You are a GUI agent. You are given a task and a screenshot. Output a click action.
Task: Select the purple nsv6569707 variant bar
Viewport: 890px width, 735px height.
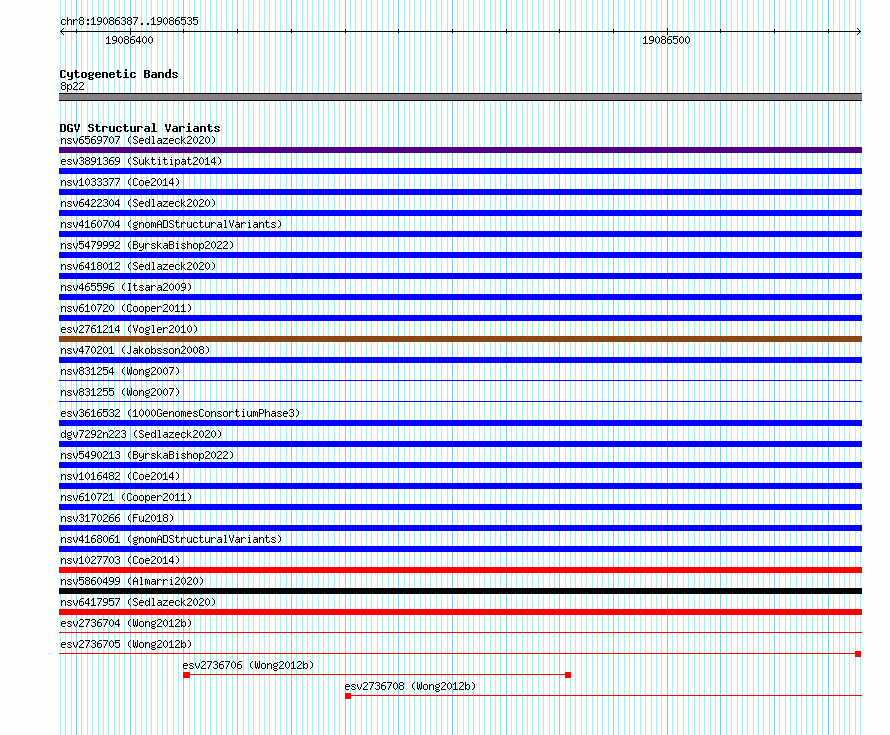coord(460,150)
